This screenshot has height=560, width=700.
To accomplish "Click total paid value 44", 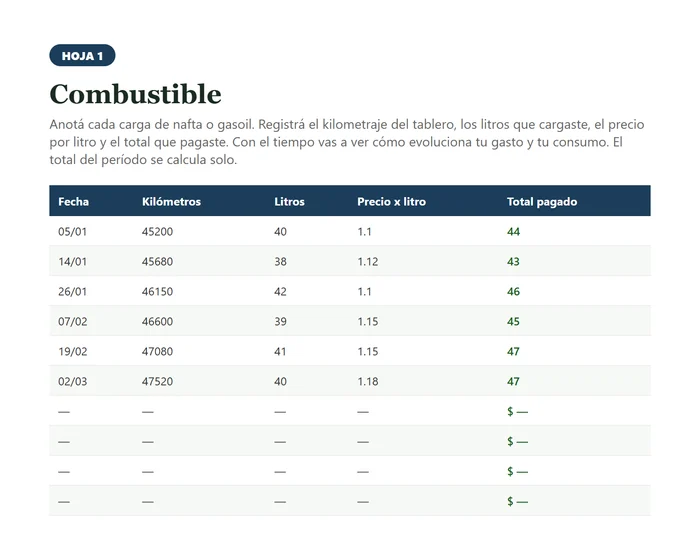I will pyautogui.click(x=513, y=231).
